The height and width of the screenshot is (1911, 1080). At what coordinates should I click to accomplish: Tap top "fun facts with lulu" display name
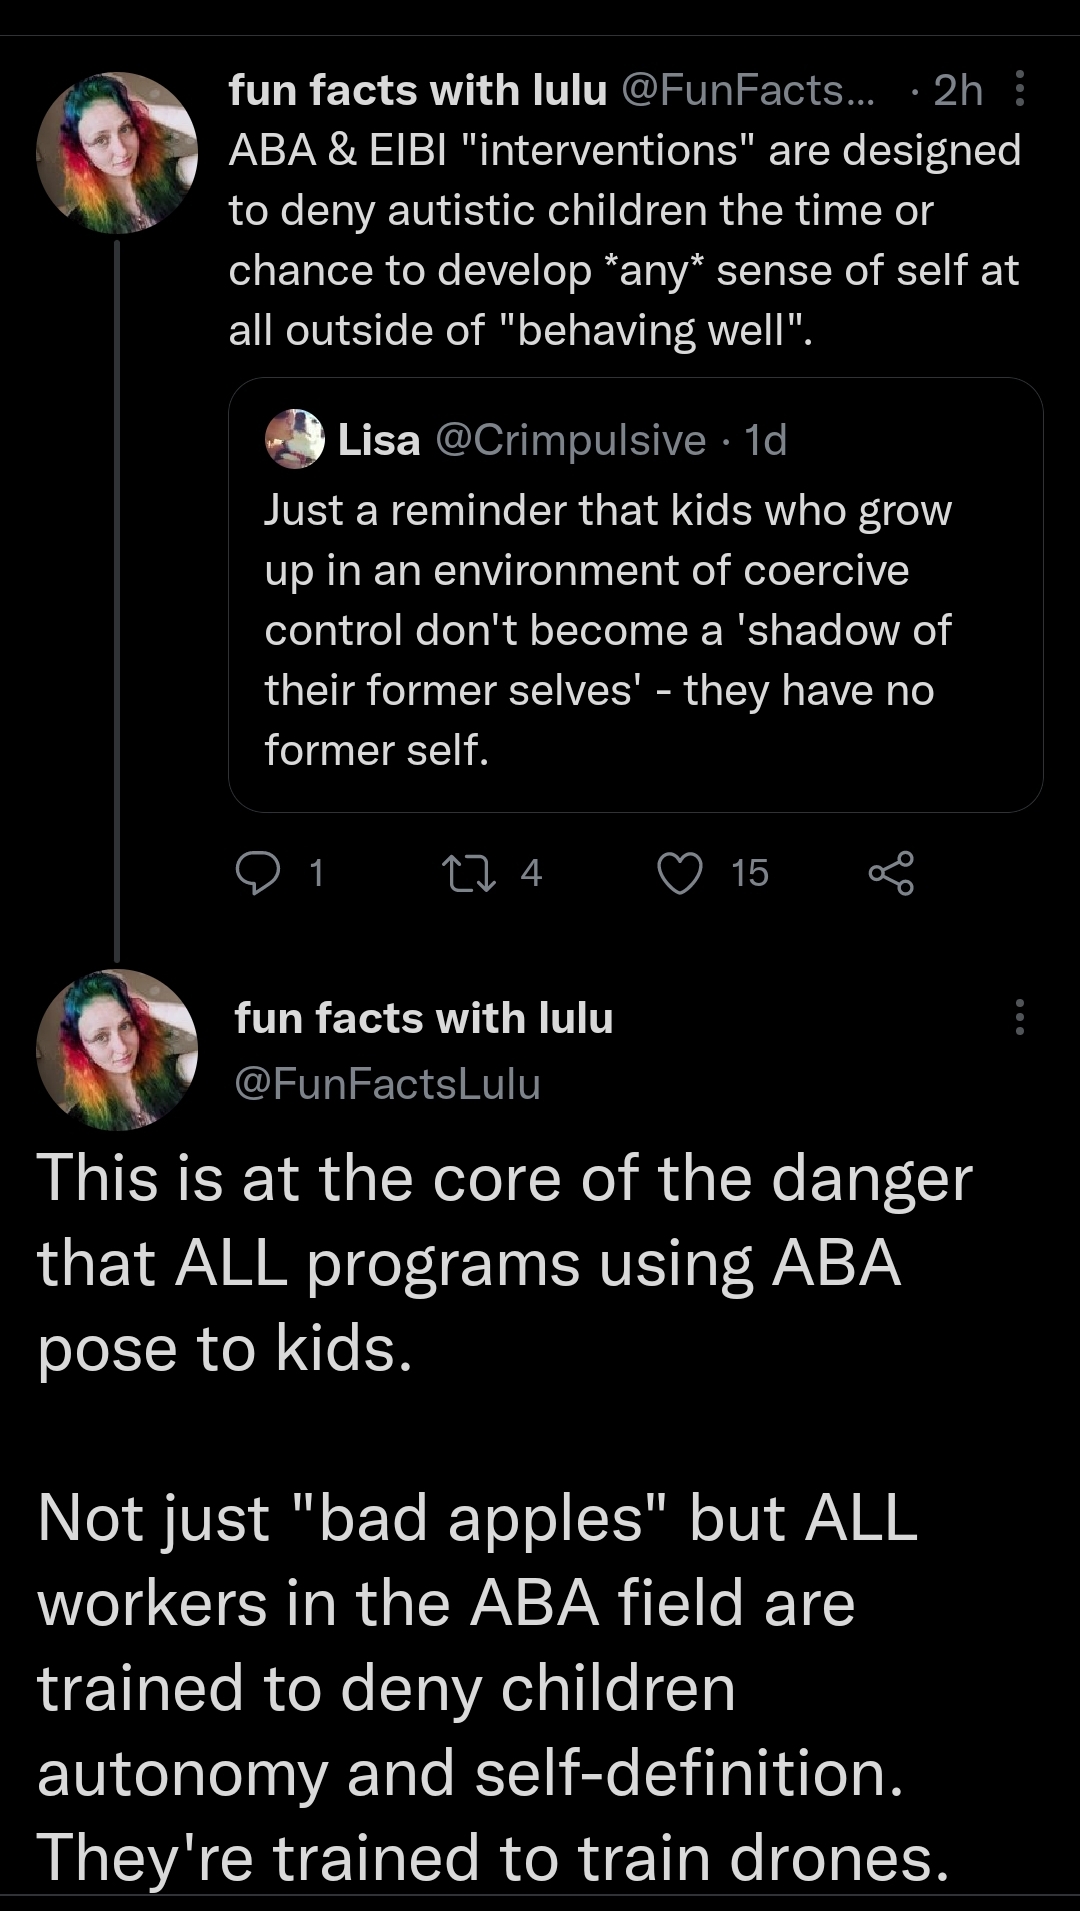point(418,91)
